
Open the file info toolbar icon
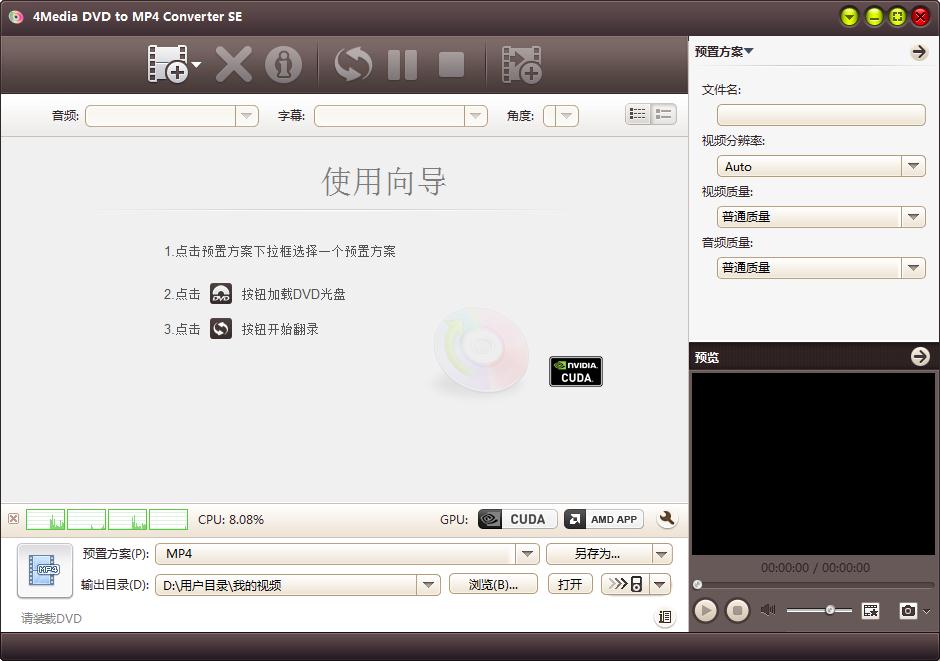283,64
